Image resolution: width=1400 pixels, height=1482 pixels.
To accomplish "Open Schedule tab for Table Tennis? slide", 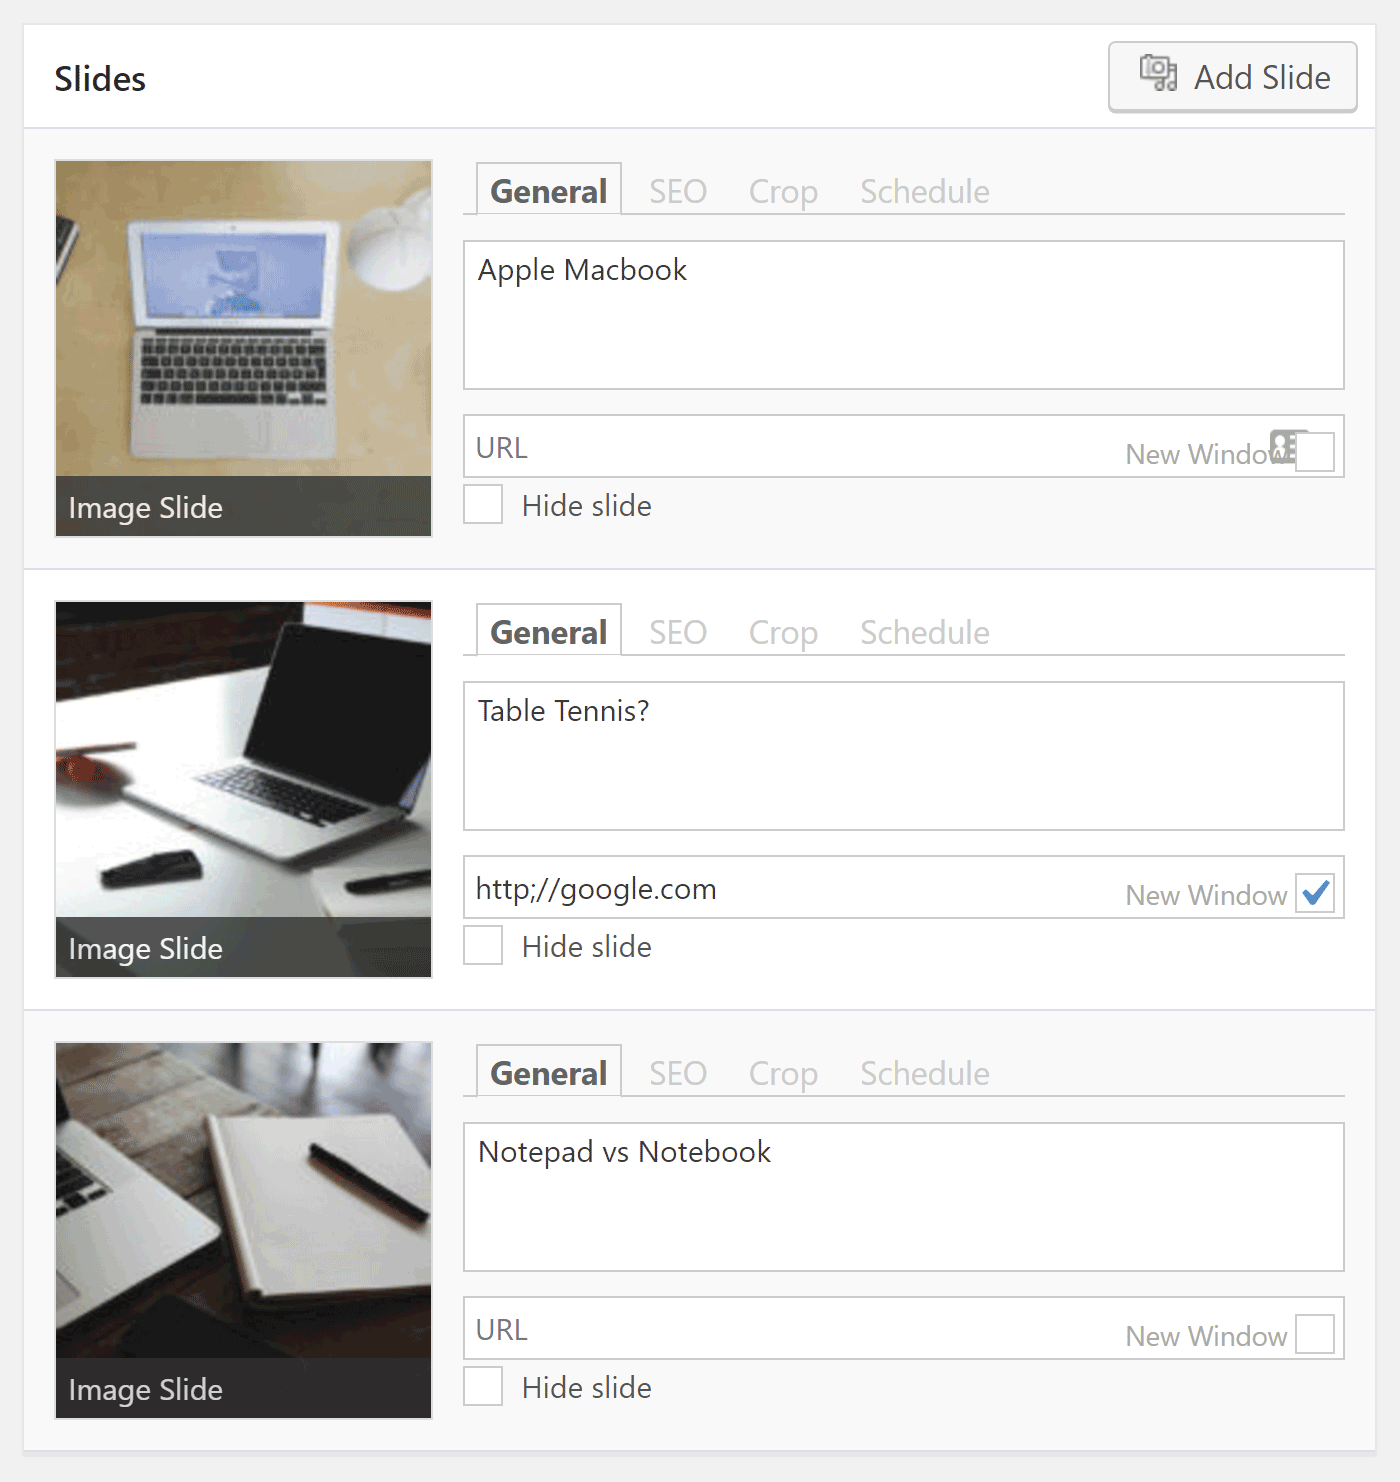I will (925, 632).
